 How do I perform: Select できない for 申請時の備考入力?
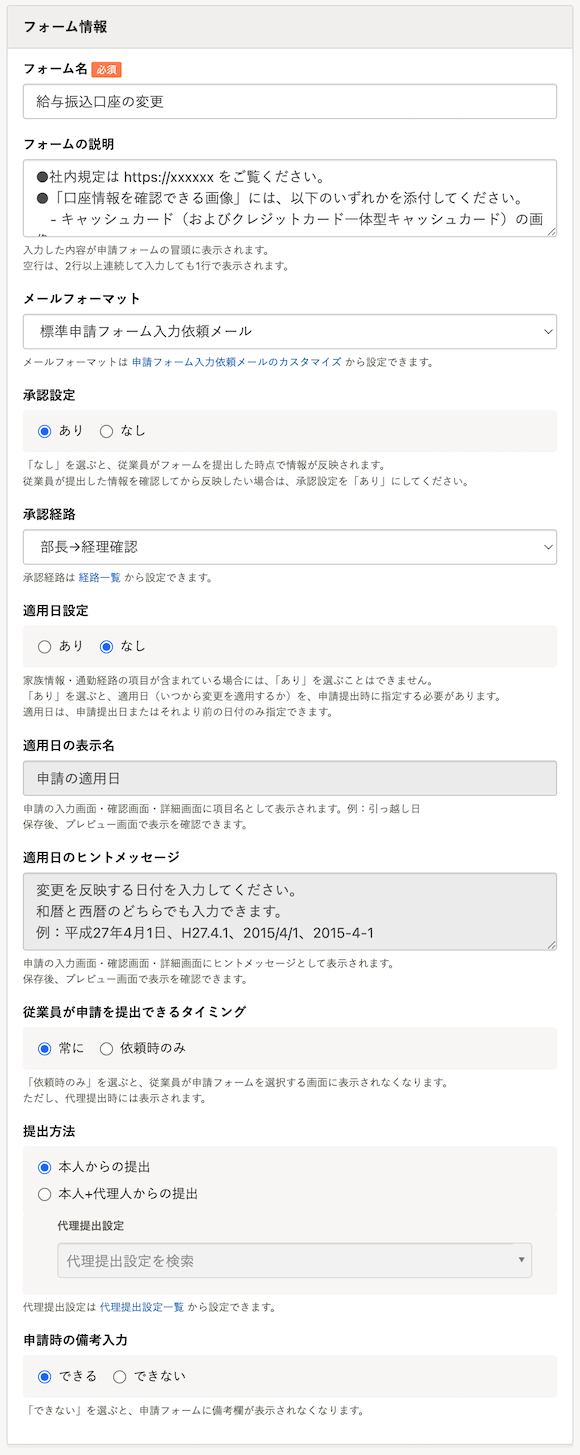[120, 1376]
